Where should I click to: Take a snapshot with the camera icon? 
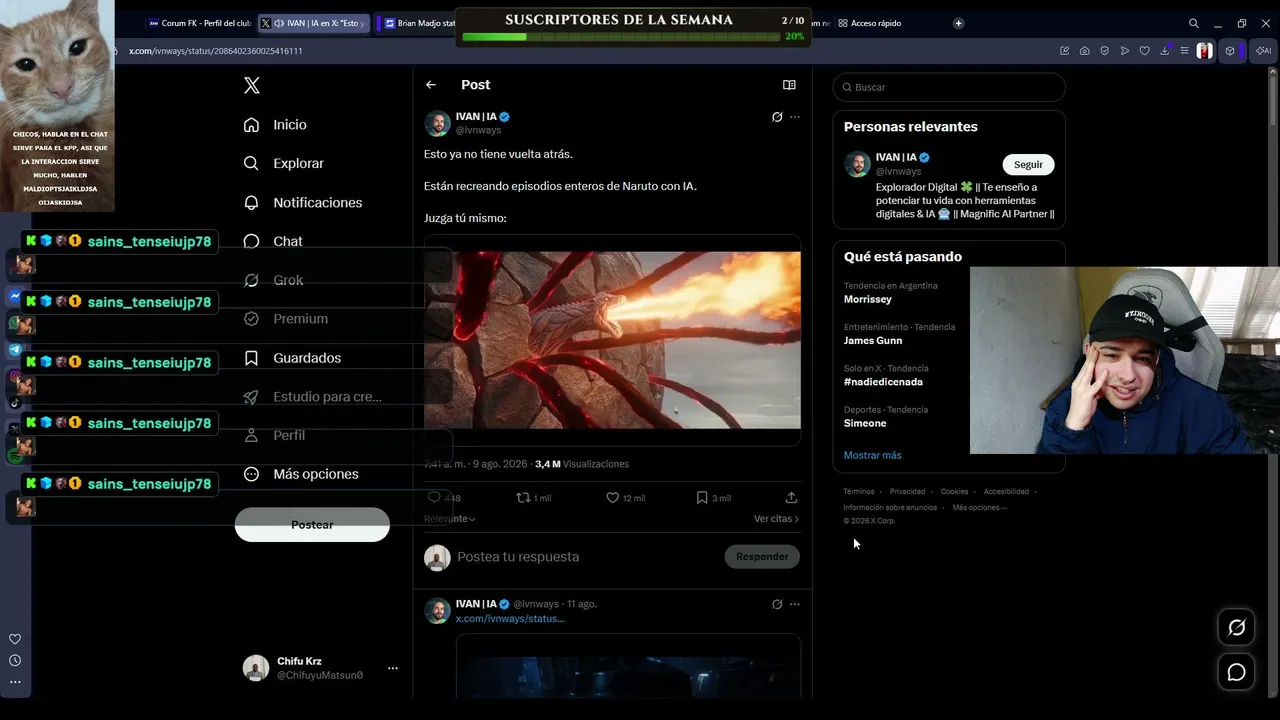[1085, 51]
